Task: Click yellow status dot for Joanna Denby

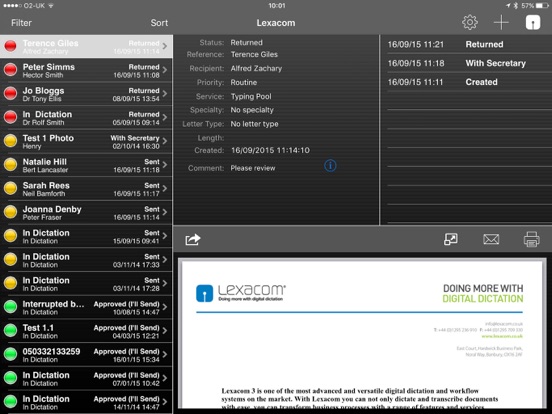Action: (11, 212)
